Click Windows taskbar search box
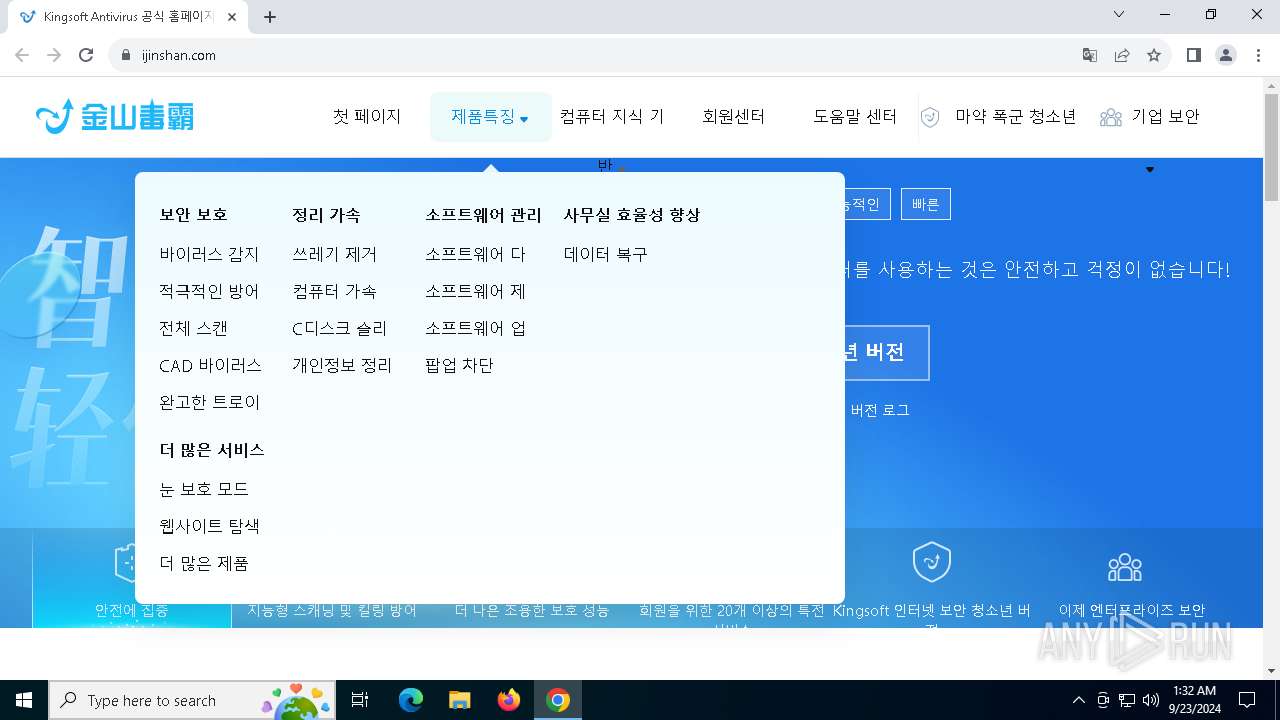Image resolution: width=1280 pixels, height=720 pixels. click(x=191, y=700)
